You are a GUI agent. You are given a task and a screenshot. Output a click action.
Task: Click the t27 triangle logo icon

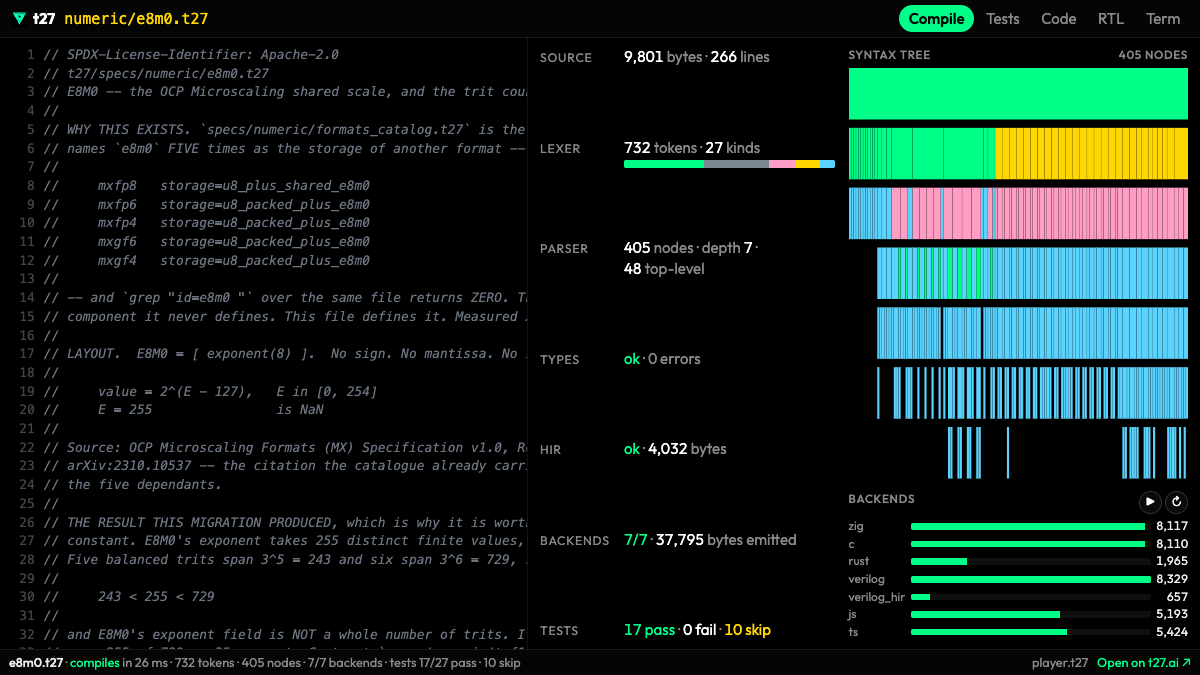19,19
